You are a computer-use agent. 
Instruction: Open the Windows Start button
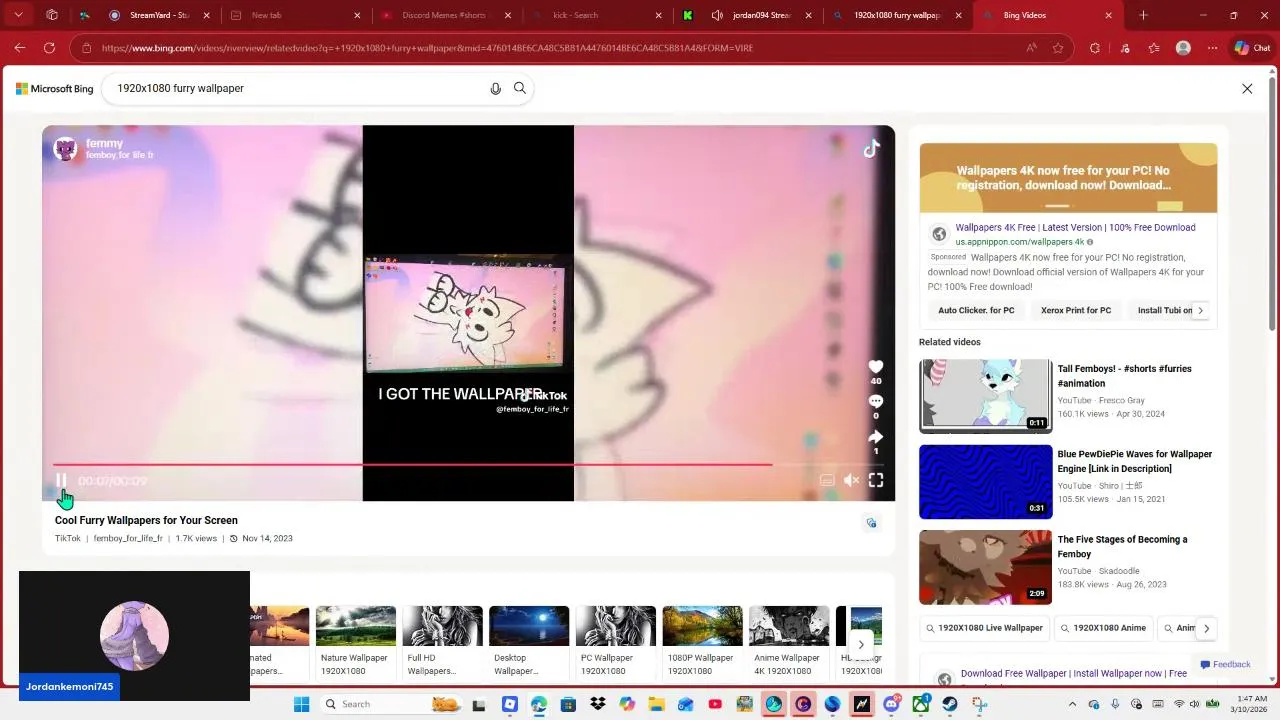click(x=301, y=704)
